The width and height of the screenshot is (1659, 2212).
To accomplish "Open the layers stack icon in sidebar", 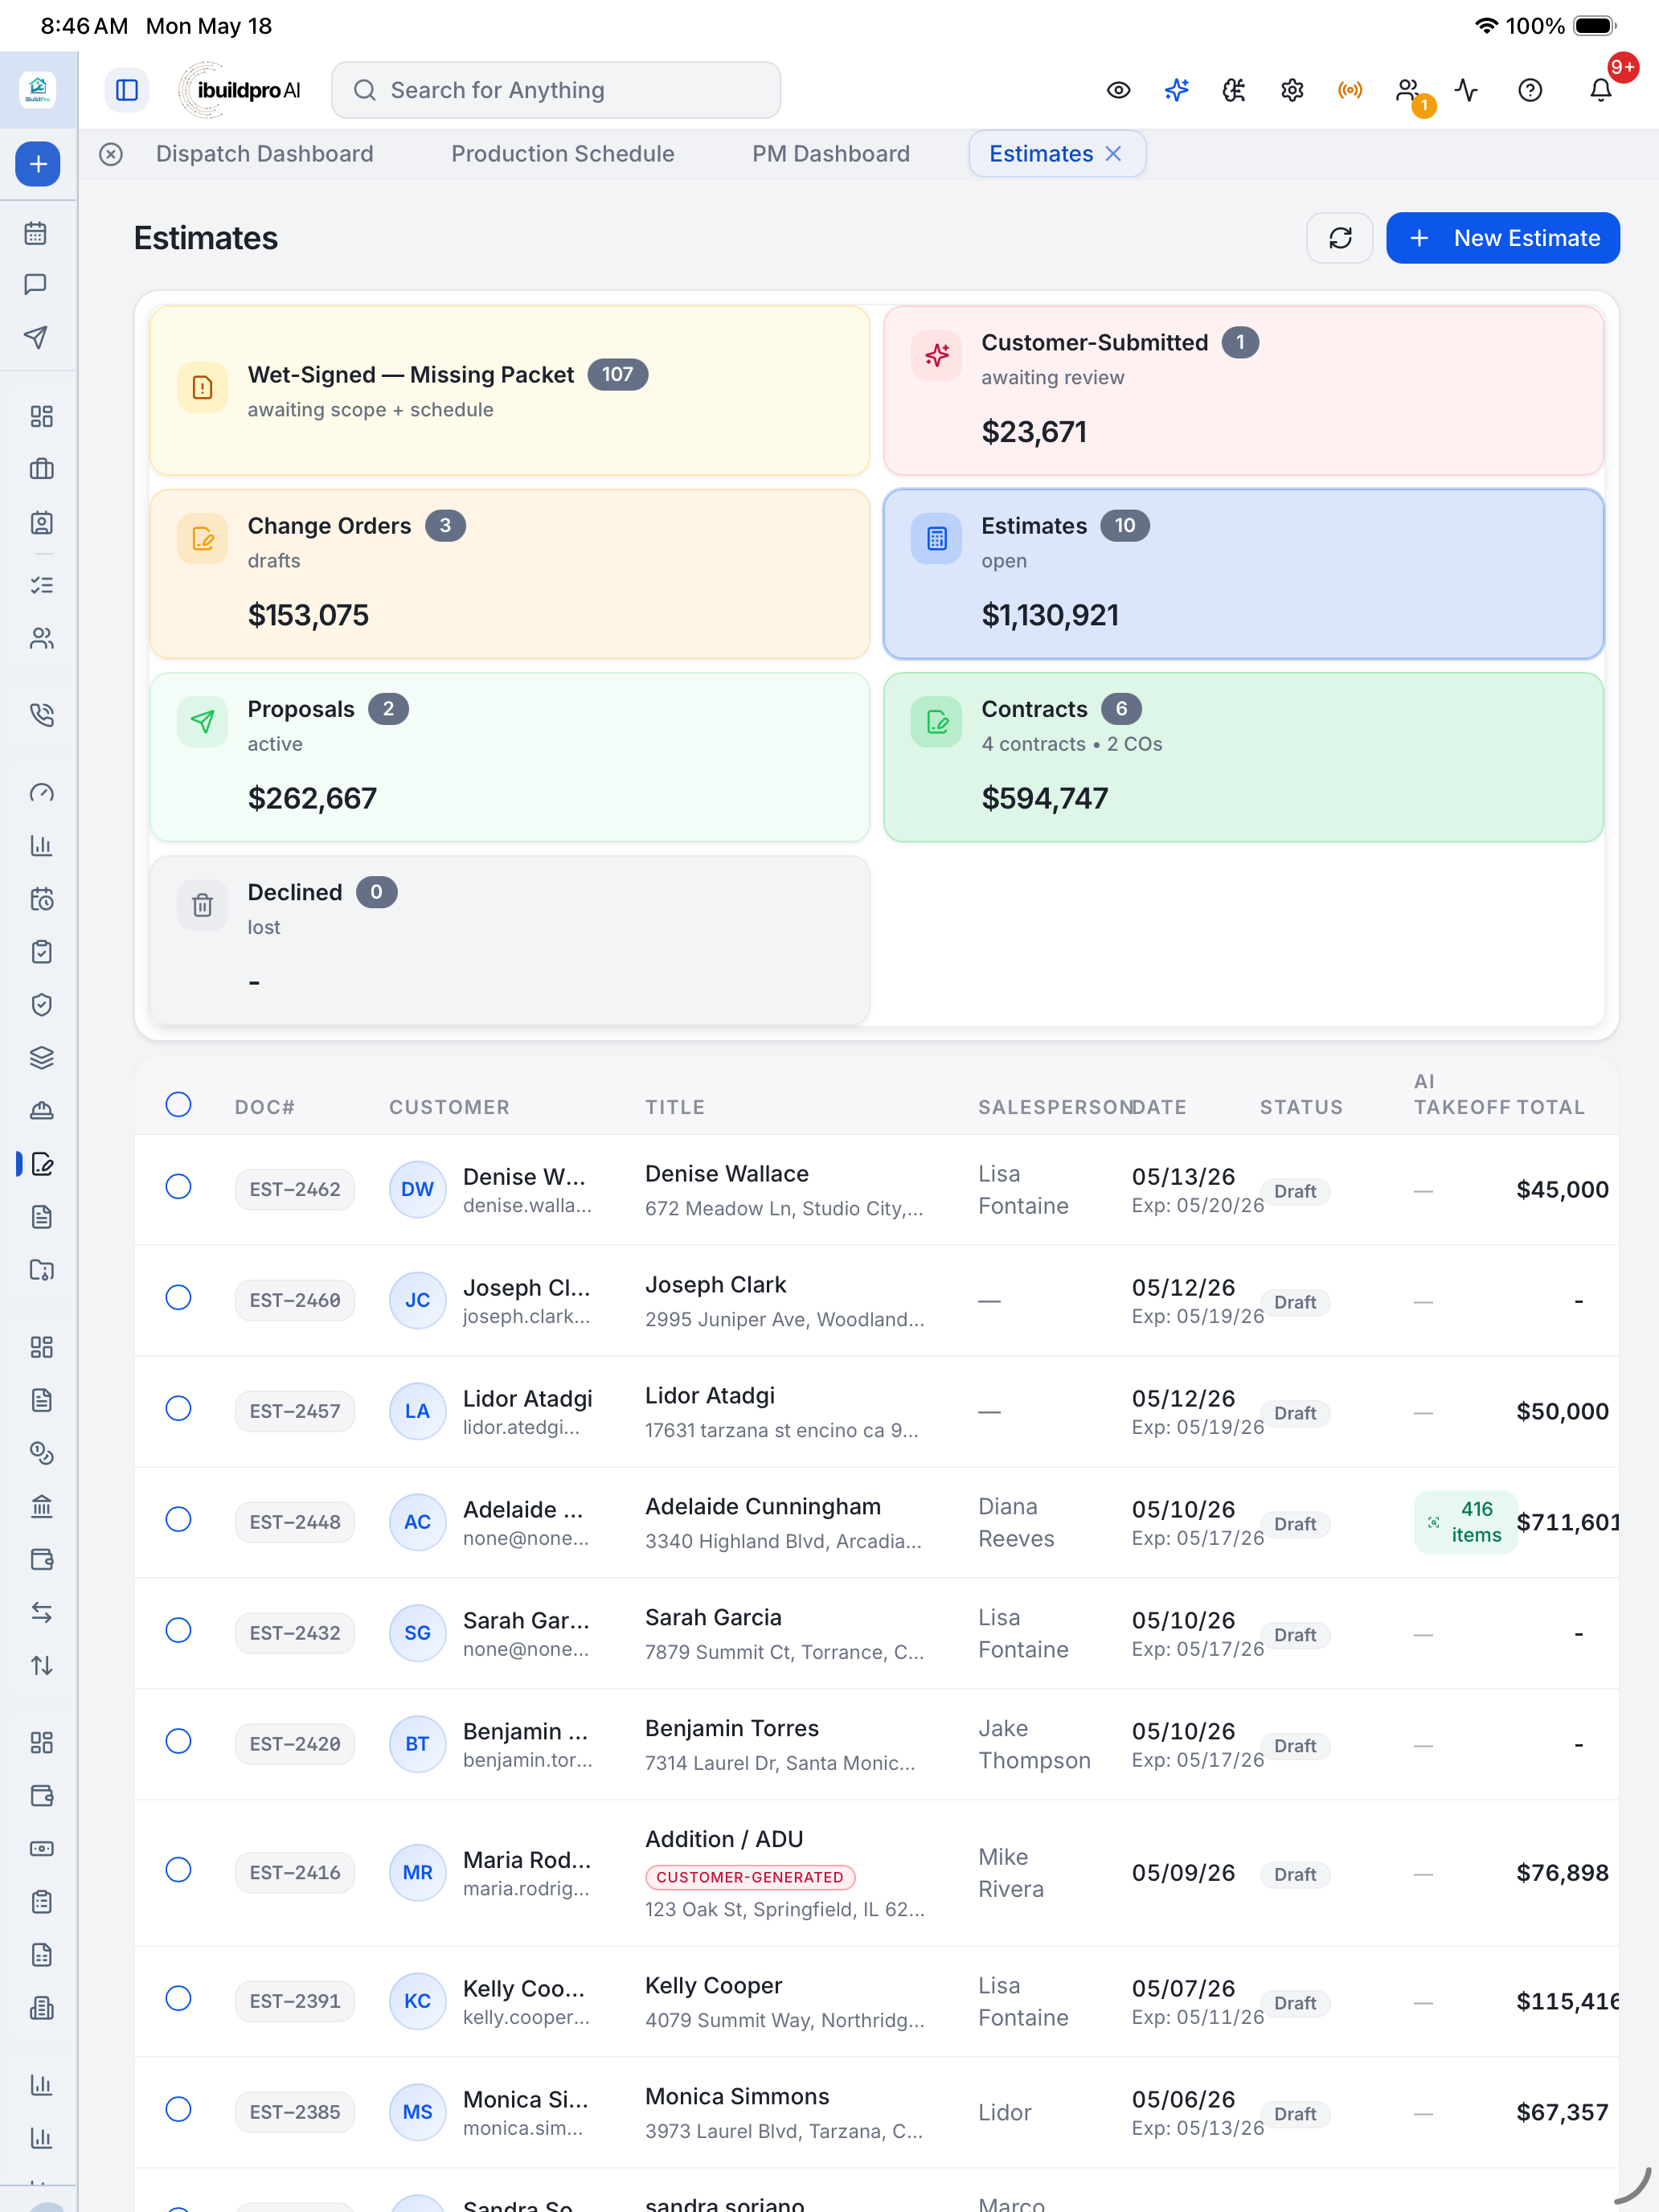I will pos(41,1057).
